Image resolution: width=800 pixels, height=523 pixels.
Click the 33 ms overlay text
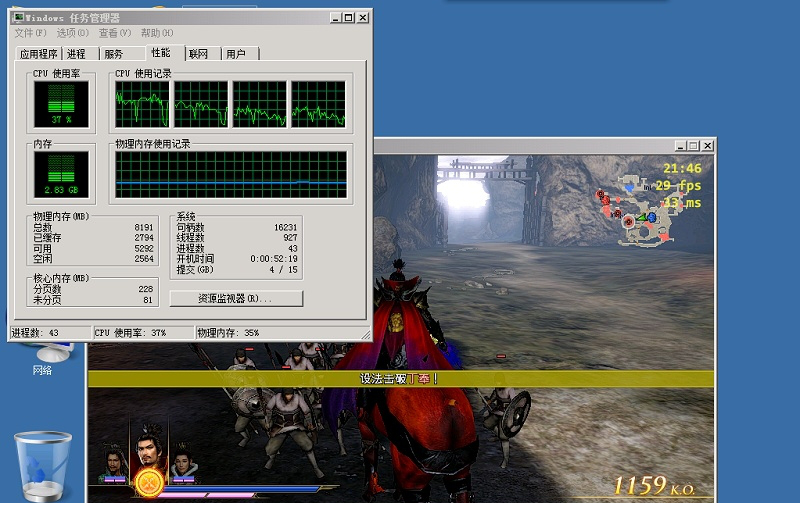pos(682,203)
